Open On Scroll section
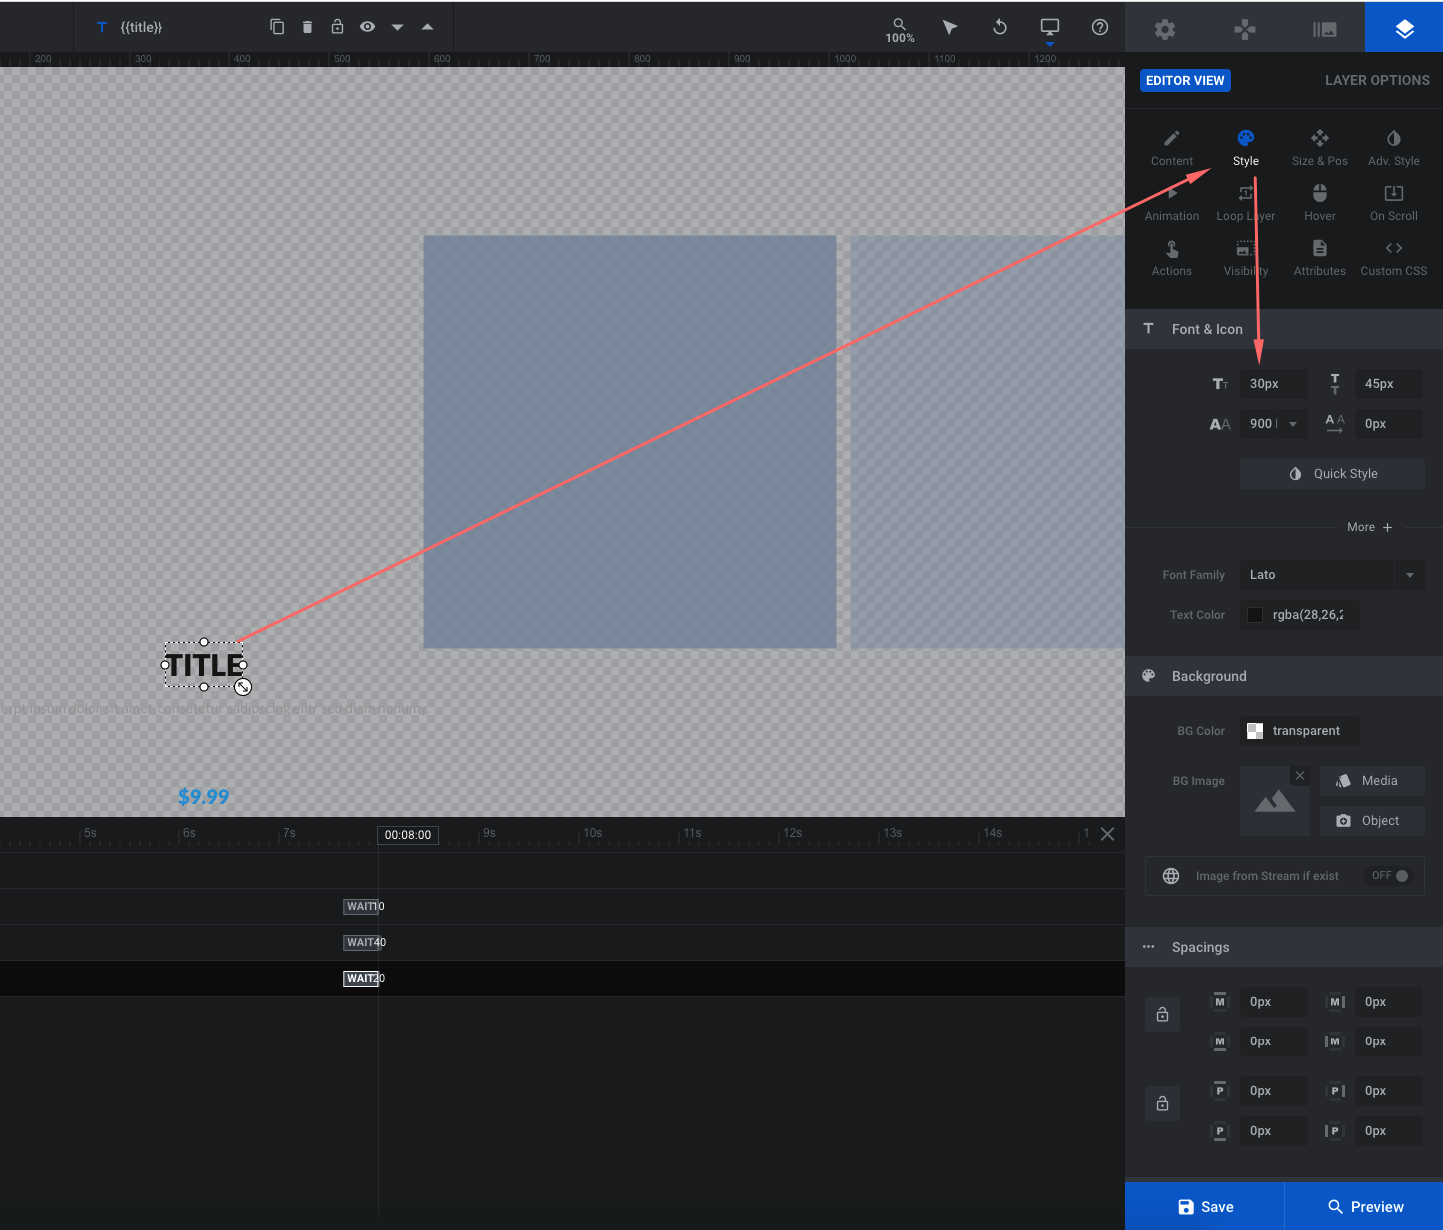Screen dimensions: 1443x1230 coord(1394,203)
